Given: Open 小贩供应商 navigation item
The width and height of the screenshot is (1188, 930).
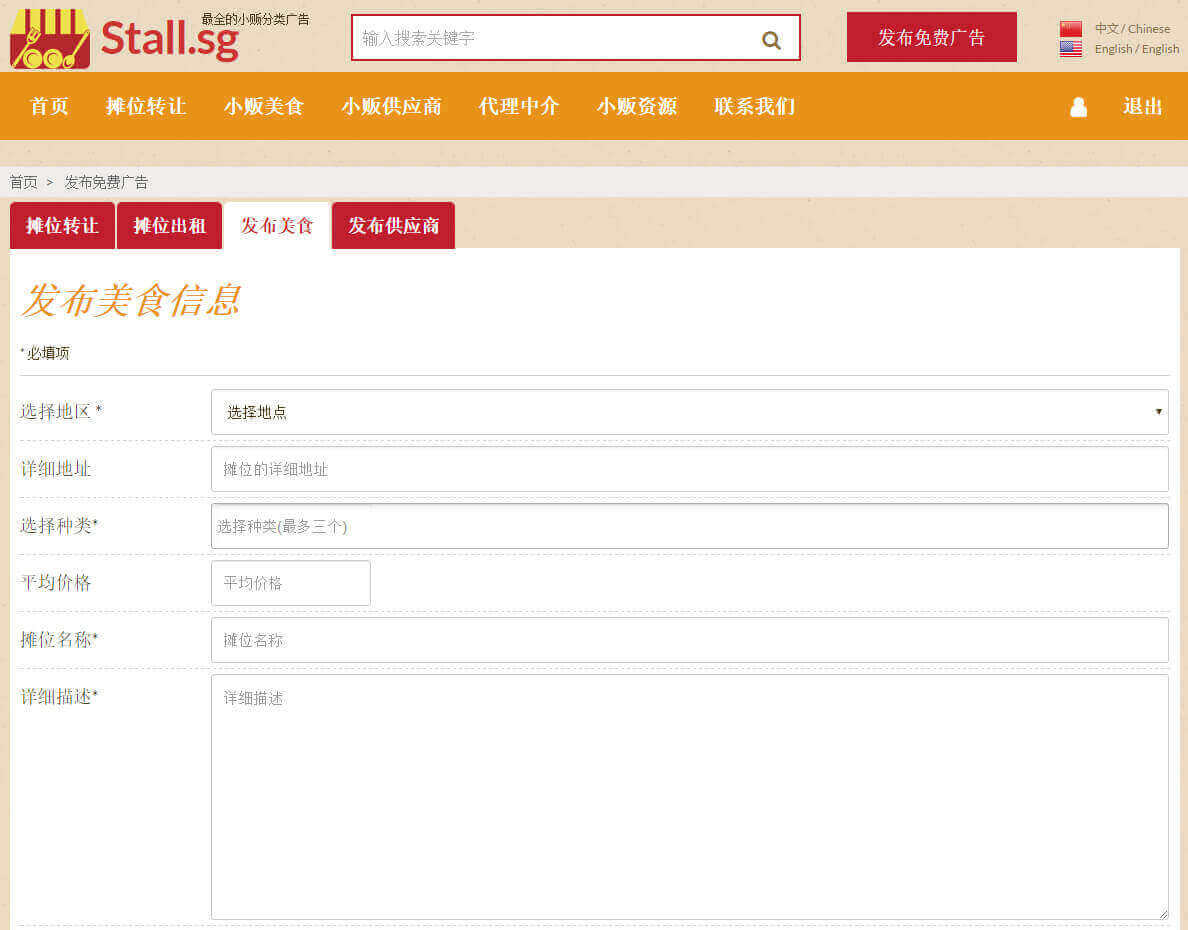Looking at the screenshot, I should 391,106.
